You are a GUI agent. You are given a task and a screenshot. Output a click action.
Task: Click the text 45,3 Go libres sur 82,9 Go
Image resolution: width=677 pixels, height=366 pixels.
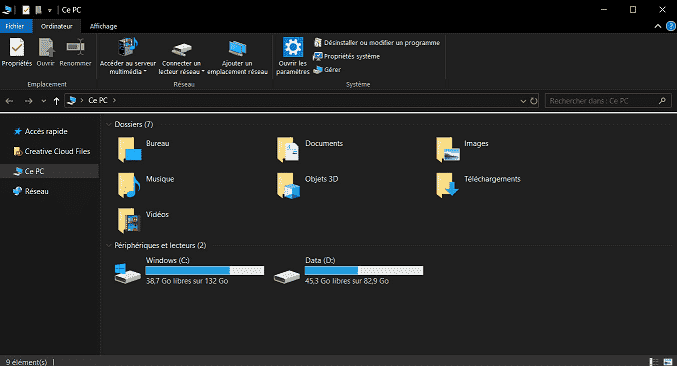click(x=347, y=281)
